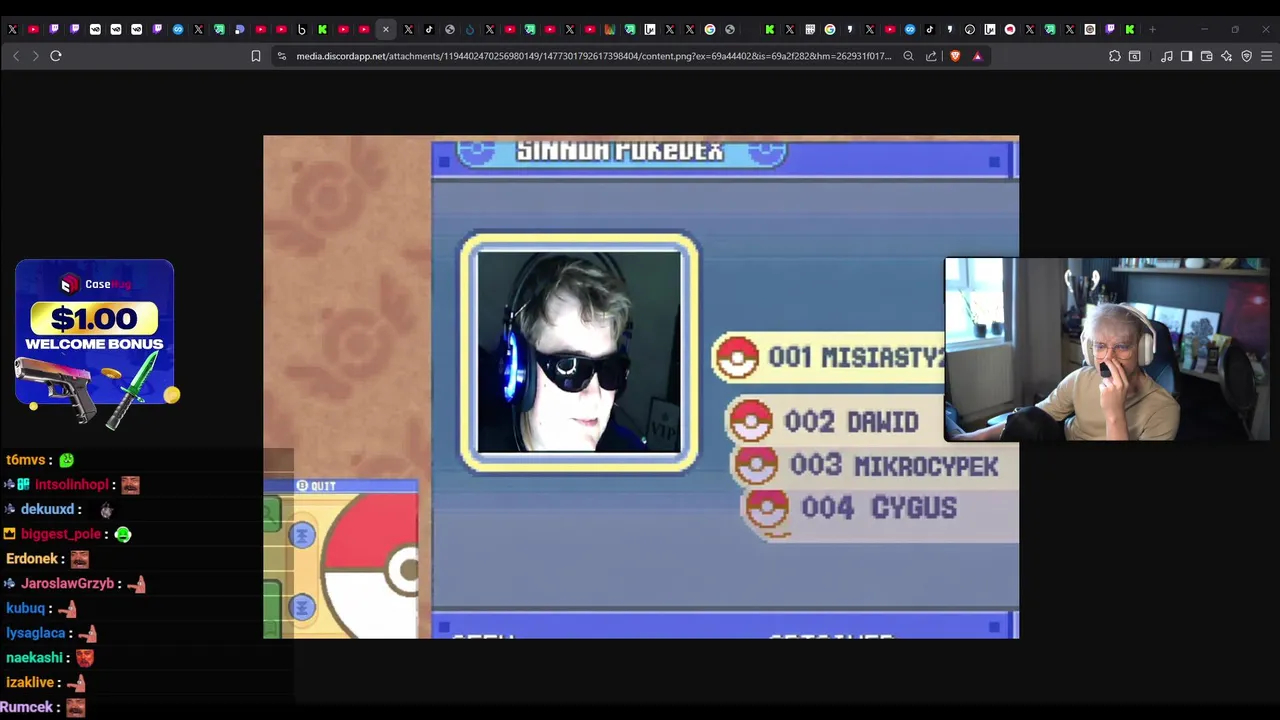The image size is (1280, 720).
Task: Click chat username 't6mvs'
Action: tap(26, 460)
